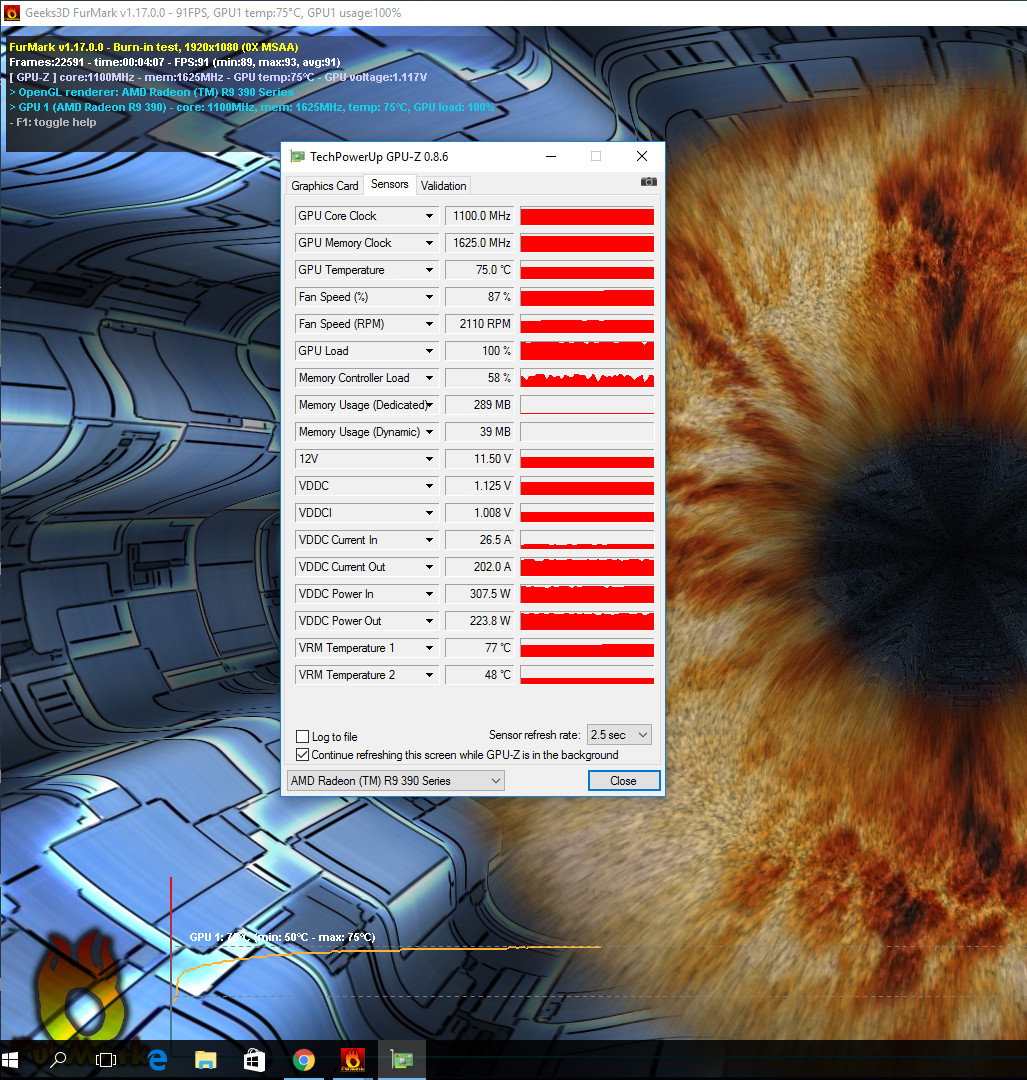The width and height of the screenshot is (1027, 1080).
Task: Open VDDC Power Out dropdown
Action: coord(429,621)
